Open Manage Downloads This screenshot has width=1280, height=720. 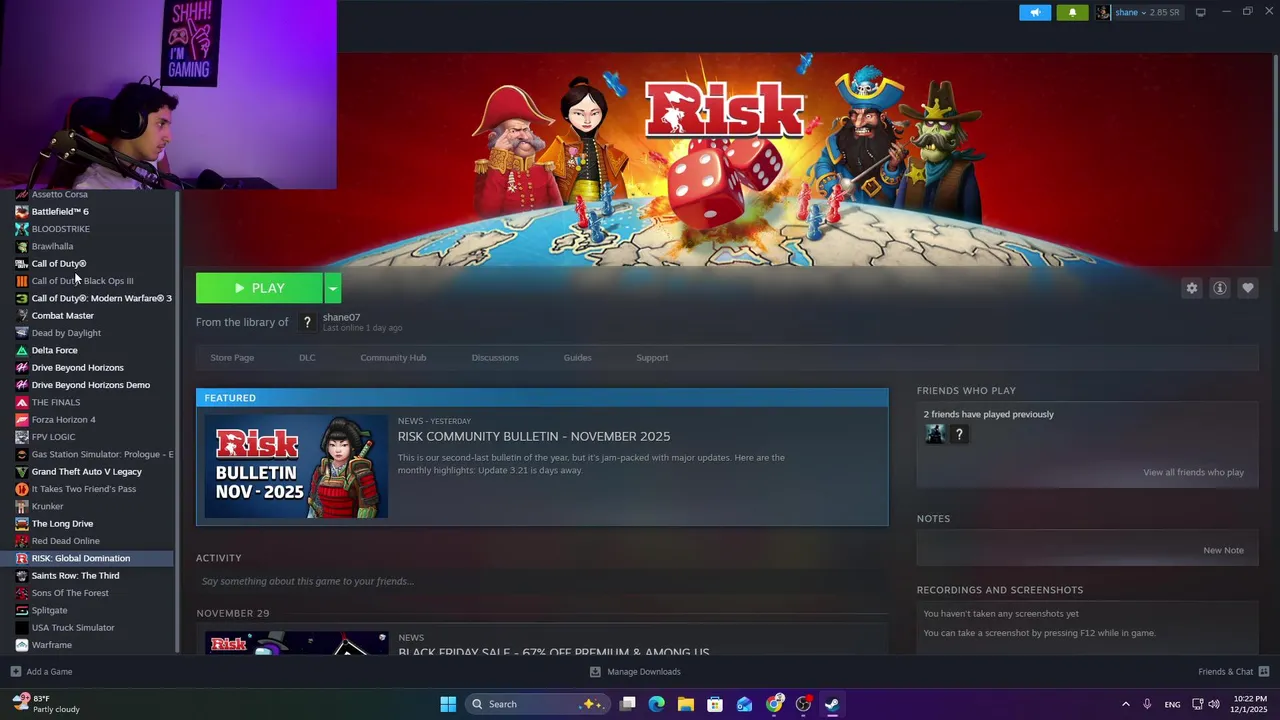pos(635,672)
